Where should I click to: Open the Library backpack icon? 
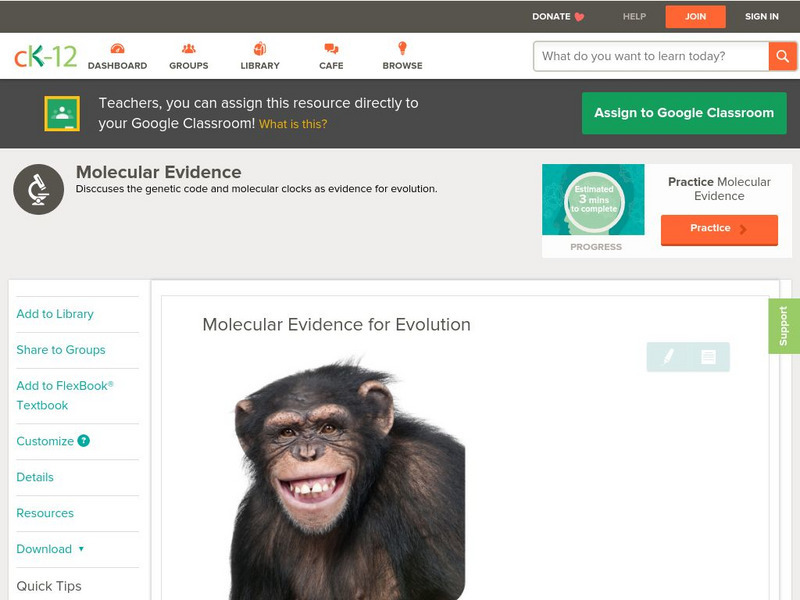(260, 48)
